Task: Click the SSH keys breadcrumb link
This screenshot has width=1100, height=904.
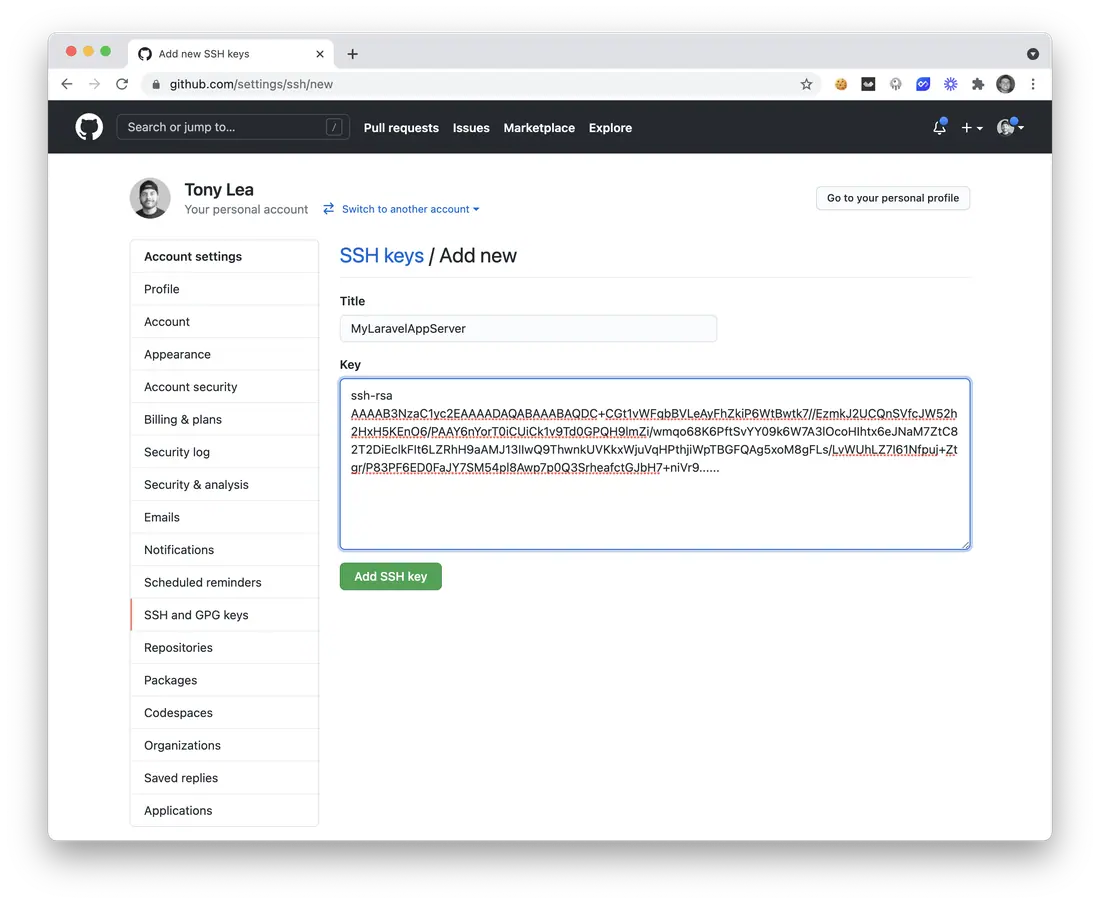Action: pyautogui.click(x=382, y=256)
